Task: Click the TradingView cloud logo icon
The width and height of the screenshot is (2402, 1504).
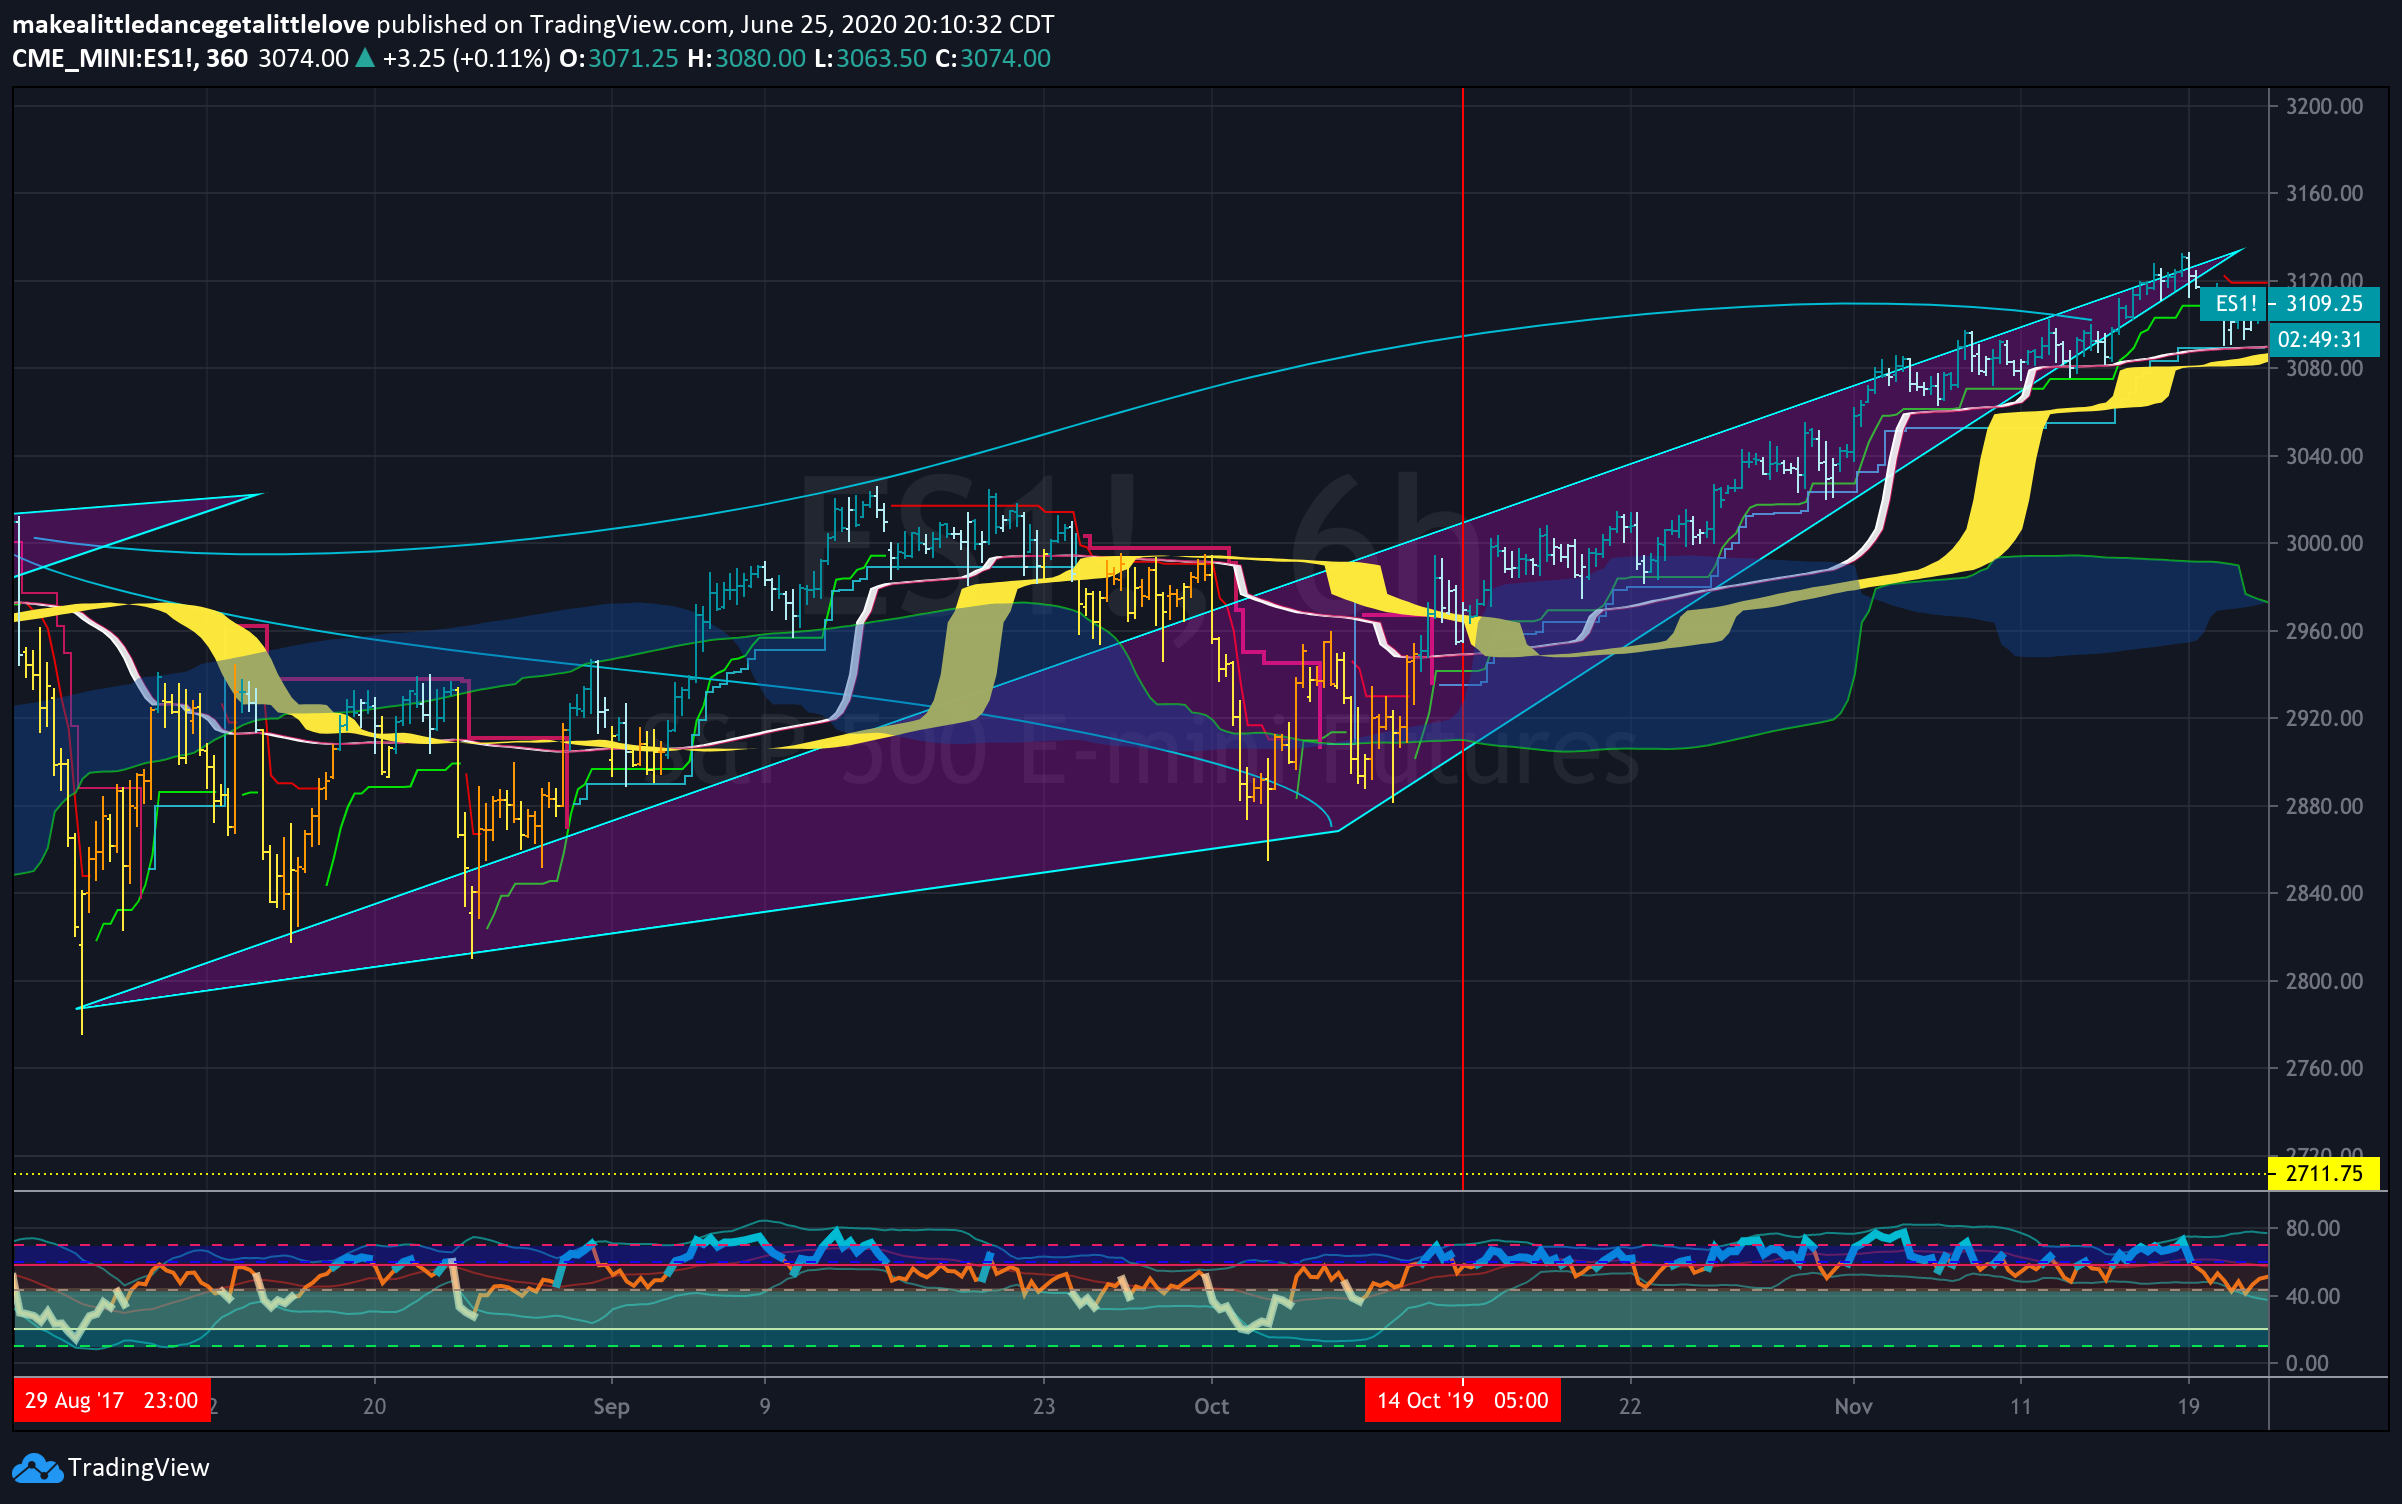Action: [37, 1467]
